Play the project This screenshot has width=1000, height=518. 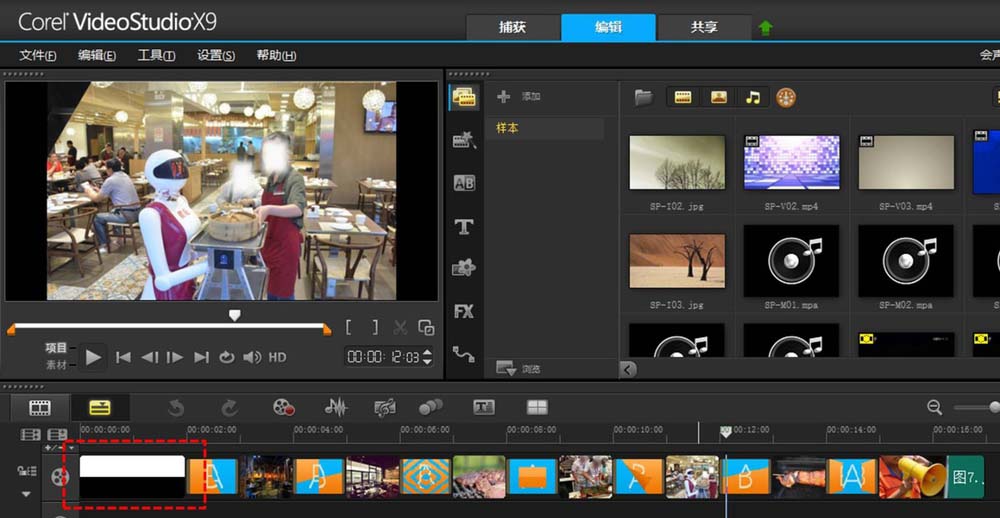click(93, 357)
